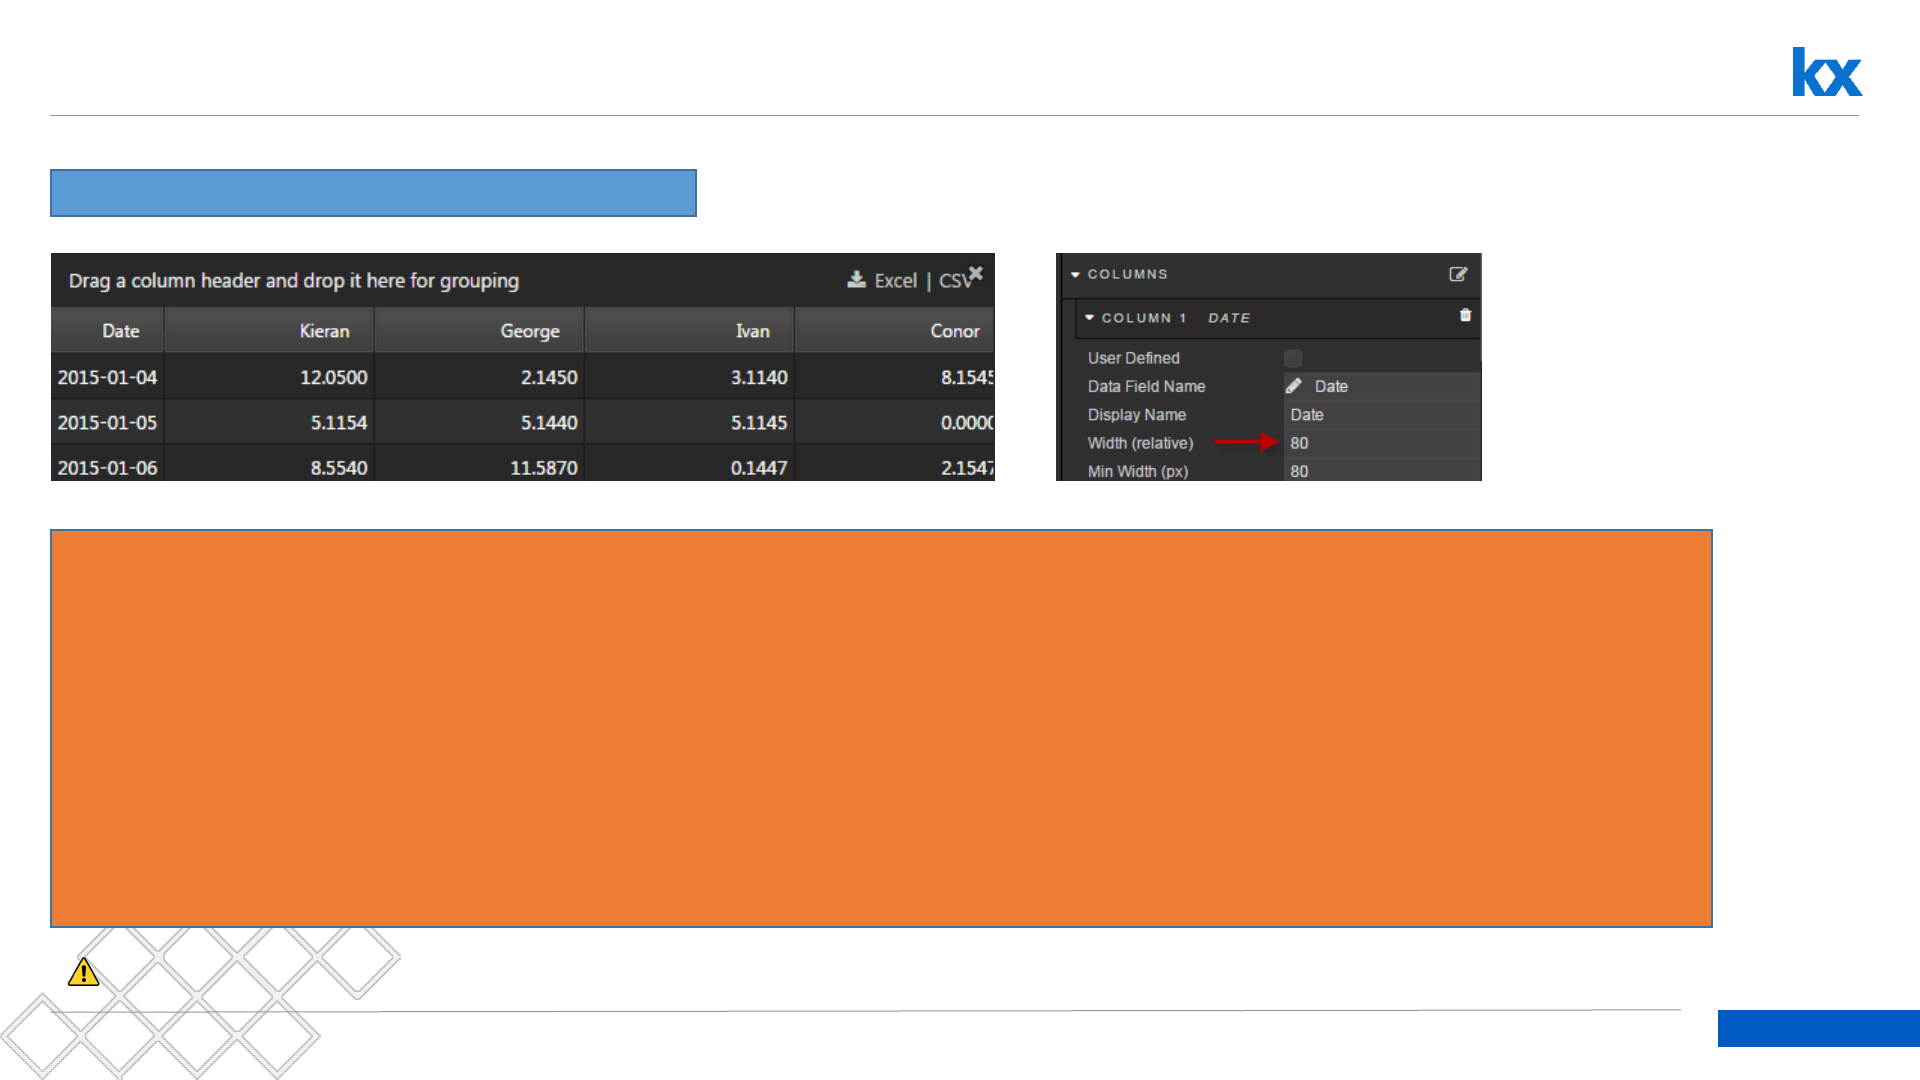This screenshot has width=1920, height=1080.
Task: Toggle the User Defined checkbox
Action: [x=1293, y=358]
